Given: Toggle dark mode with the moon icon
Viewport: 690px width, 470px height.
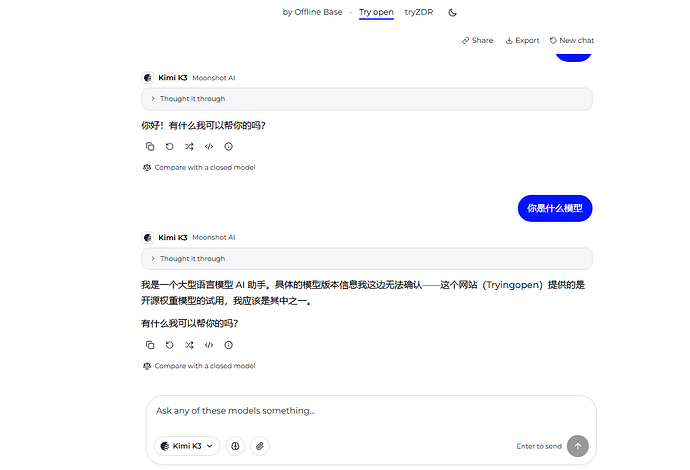Looking at the screenshot, I should pos(452,12).
